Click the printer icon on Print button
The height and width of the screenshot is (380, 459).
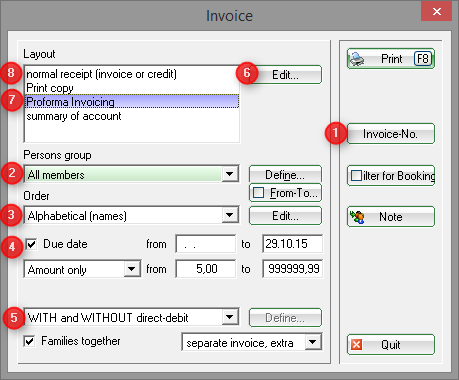(356, 59)
